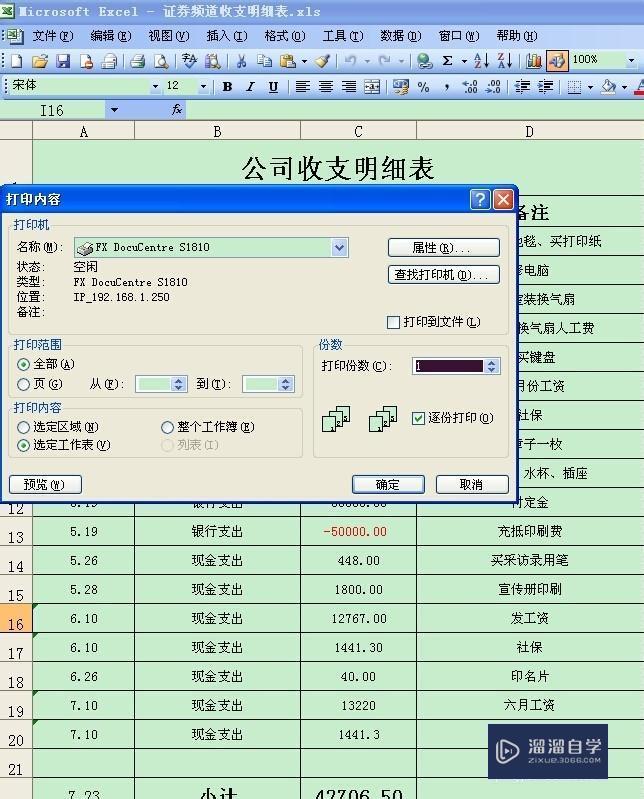Image resolution: width=644 pixels, height=799 pixels.
Task: Open the zoom percentage dropdown
Action: [631, 60]
